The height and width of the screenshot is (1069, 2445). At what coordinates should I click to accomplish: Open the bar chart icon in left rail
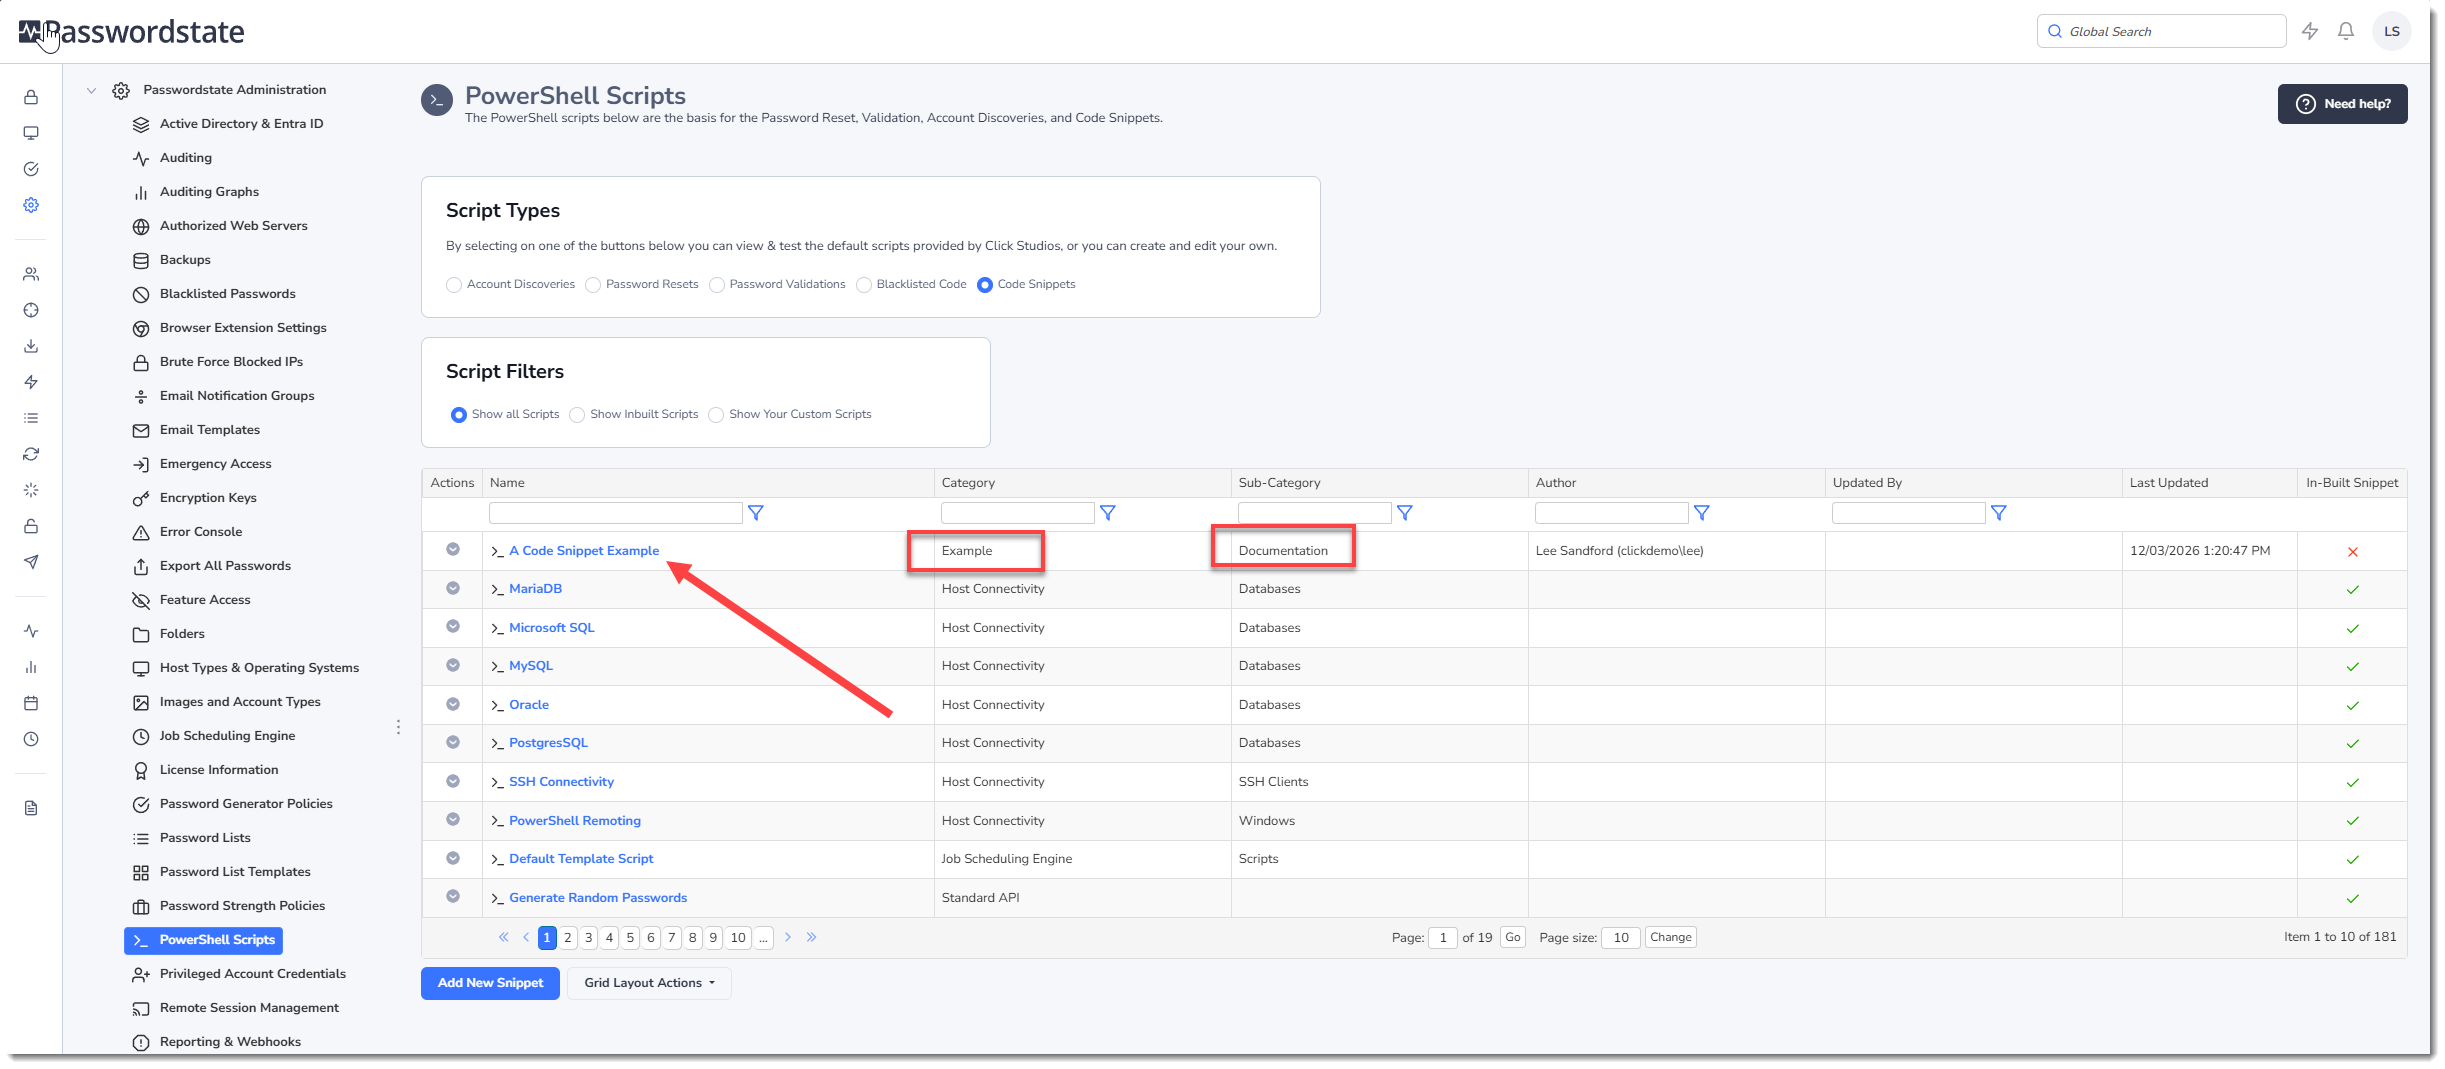pos(31,667)
